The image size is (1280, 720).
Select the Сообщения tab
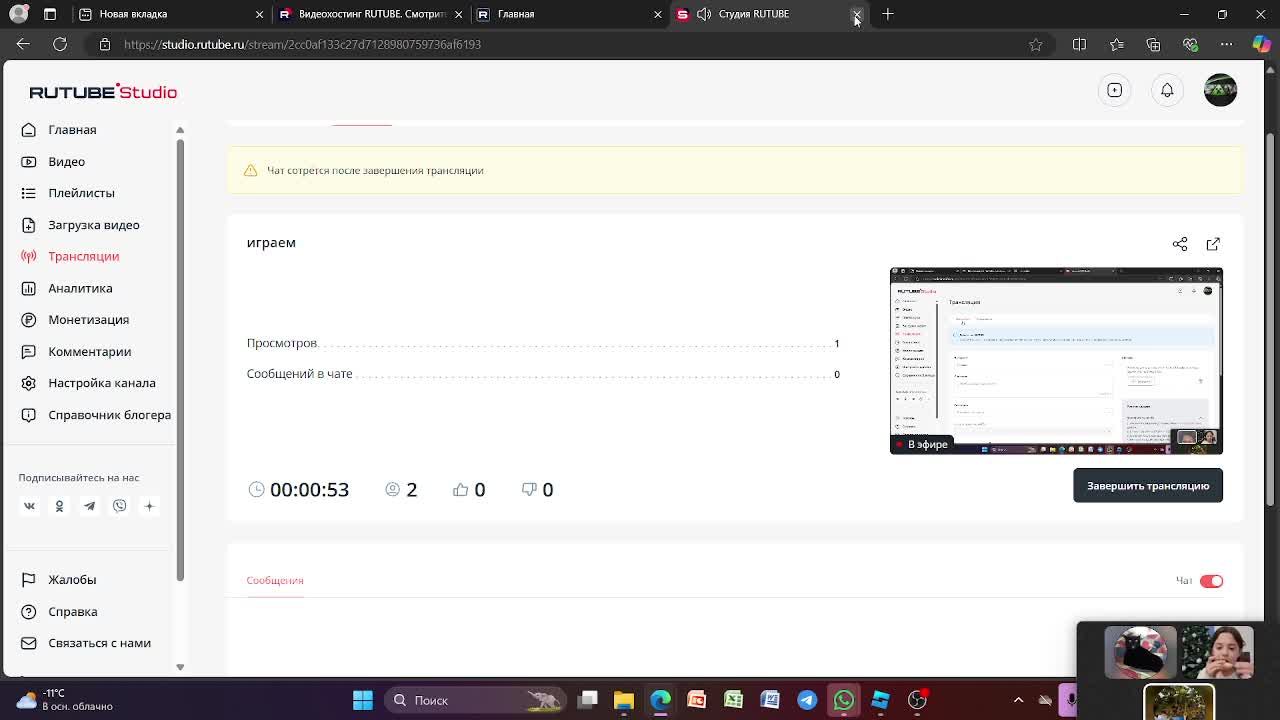tap(275, 580)
